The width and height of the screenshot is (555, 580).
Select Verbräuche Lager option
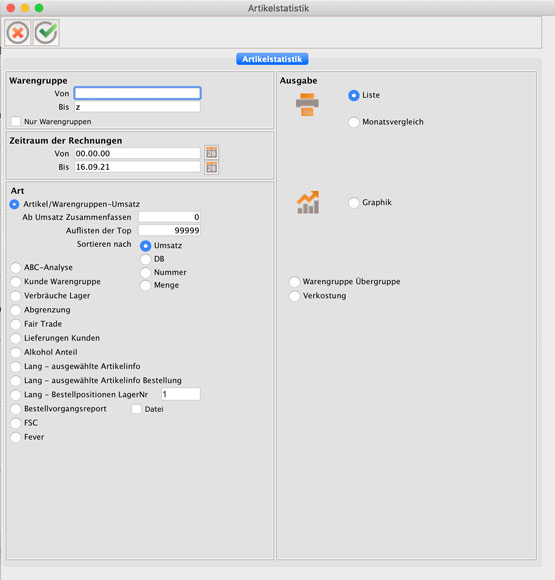(x=16, y=296)
